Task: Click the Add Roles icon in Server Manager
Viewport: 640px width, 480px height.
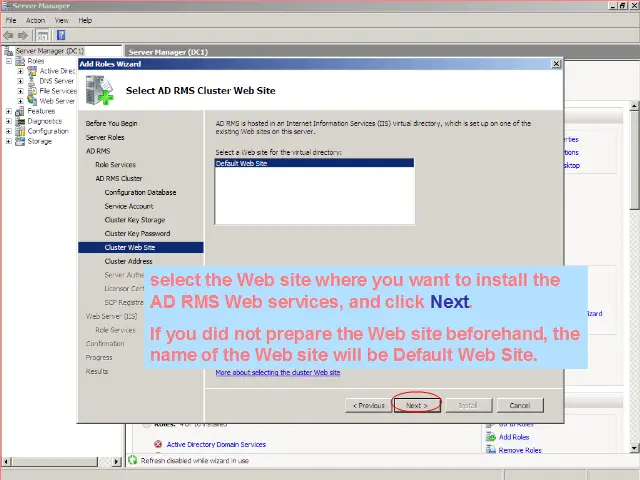Action: [x=491, y=437]
